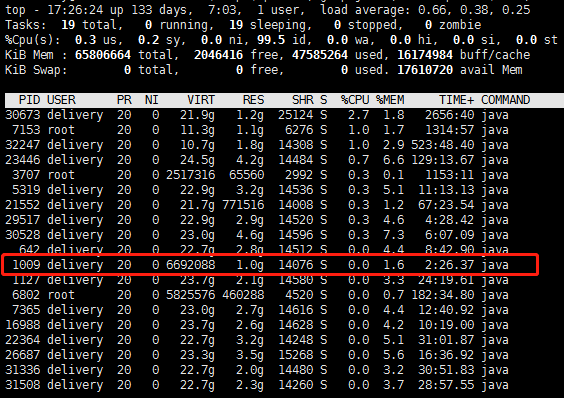Click TIME+ value 2656:40
Image resolution: width=564 pixels, height=398 pixels.
click(450, 115)
